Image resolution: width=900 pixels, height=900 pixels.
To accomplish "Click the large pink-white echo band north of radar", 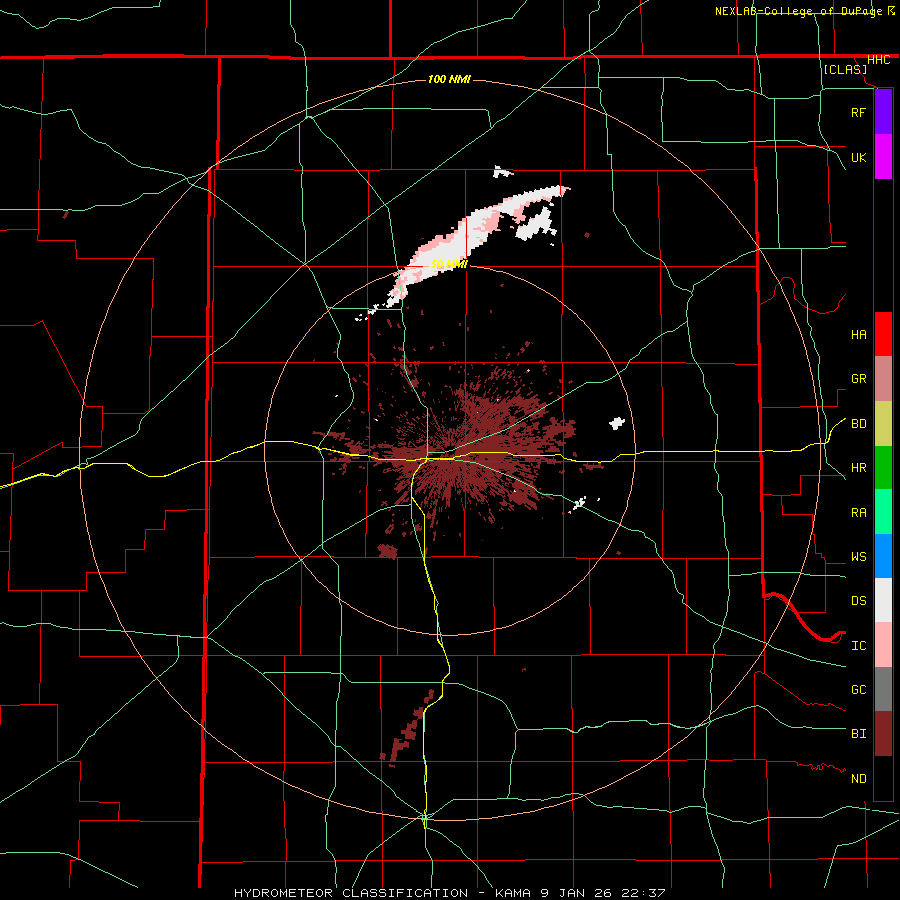I will coord(471,238).
